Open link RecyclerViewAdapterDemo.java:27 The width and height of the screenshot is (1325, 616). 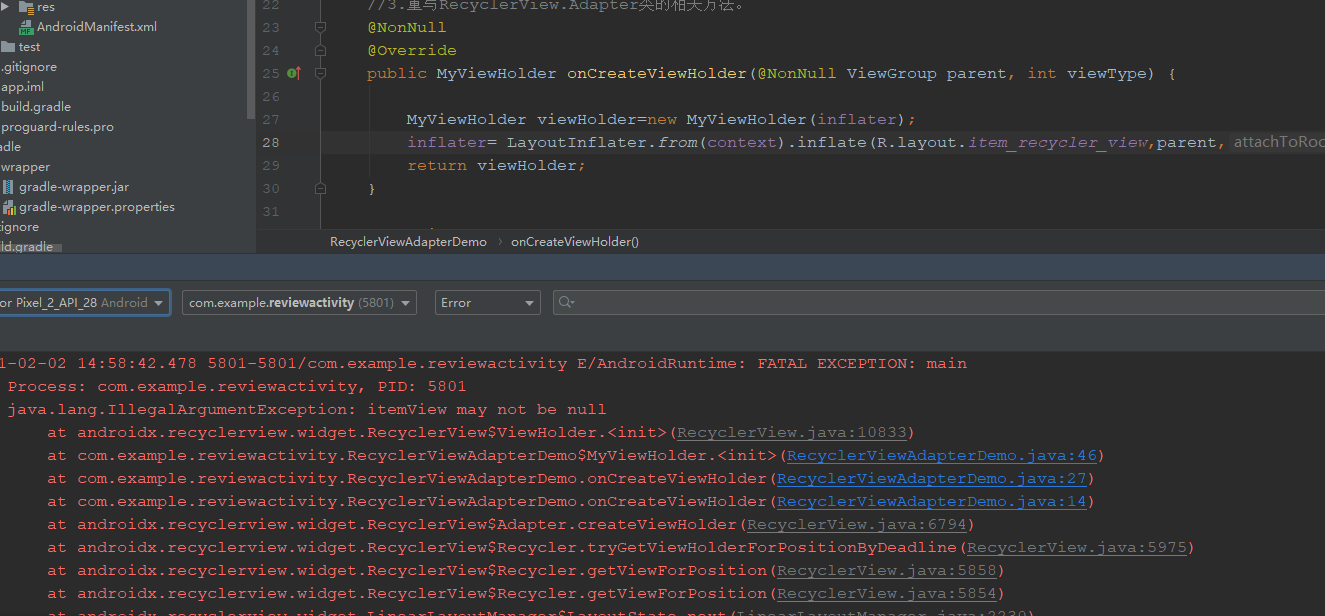pyautogui.click(x=931, y=479)
